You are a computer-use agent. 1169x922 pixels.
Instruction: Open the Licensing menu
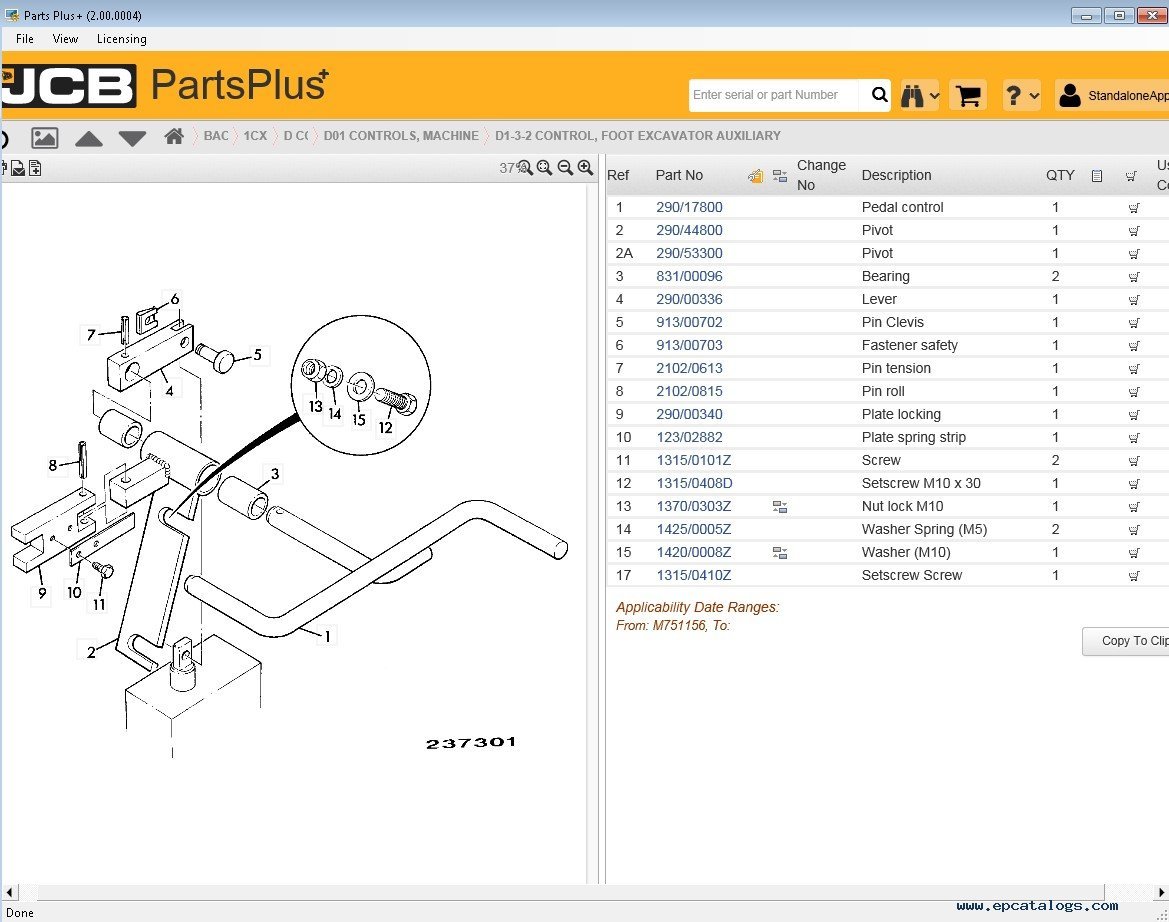click(121, 39)
